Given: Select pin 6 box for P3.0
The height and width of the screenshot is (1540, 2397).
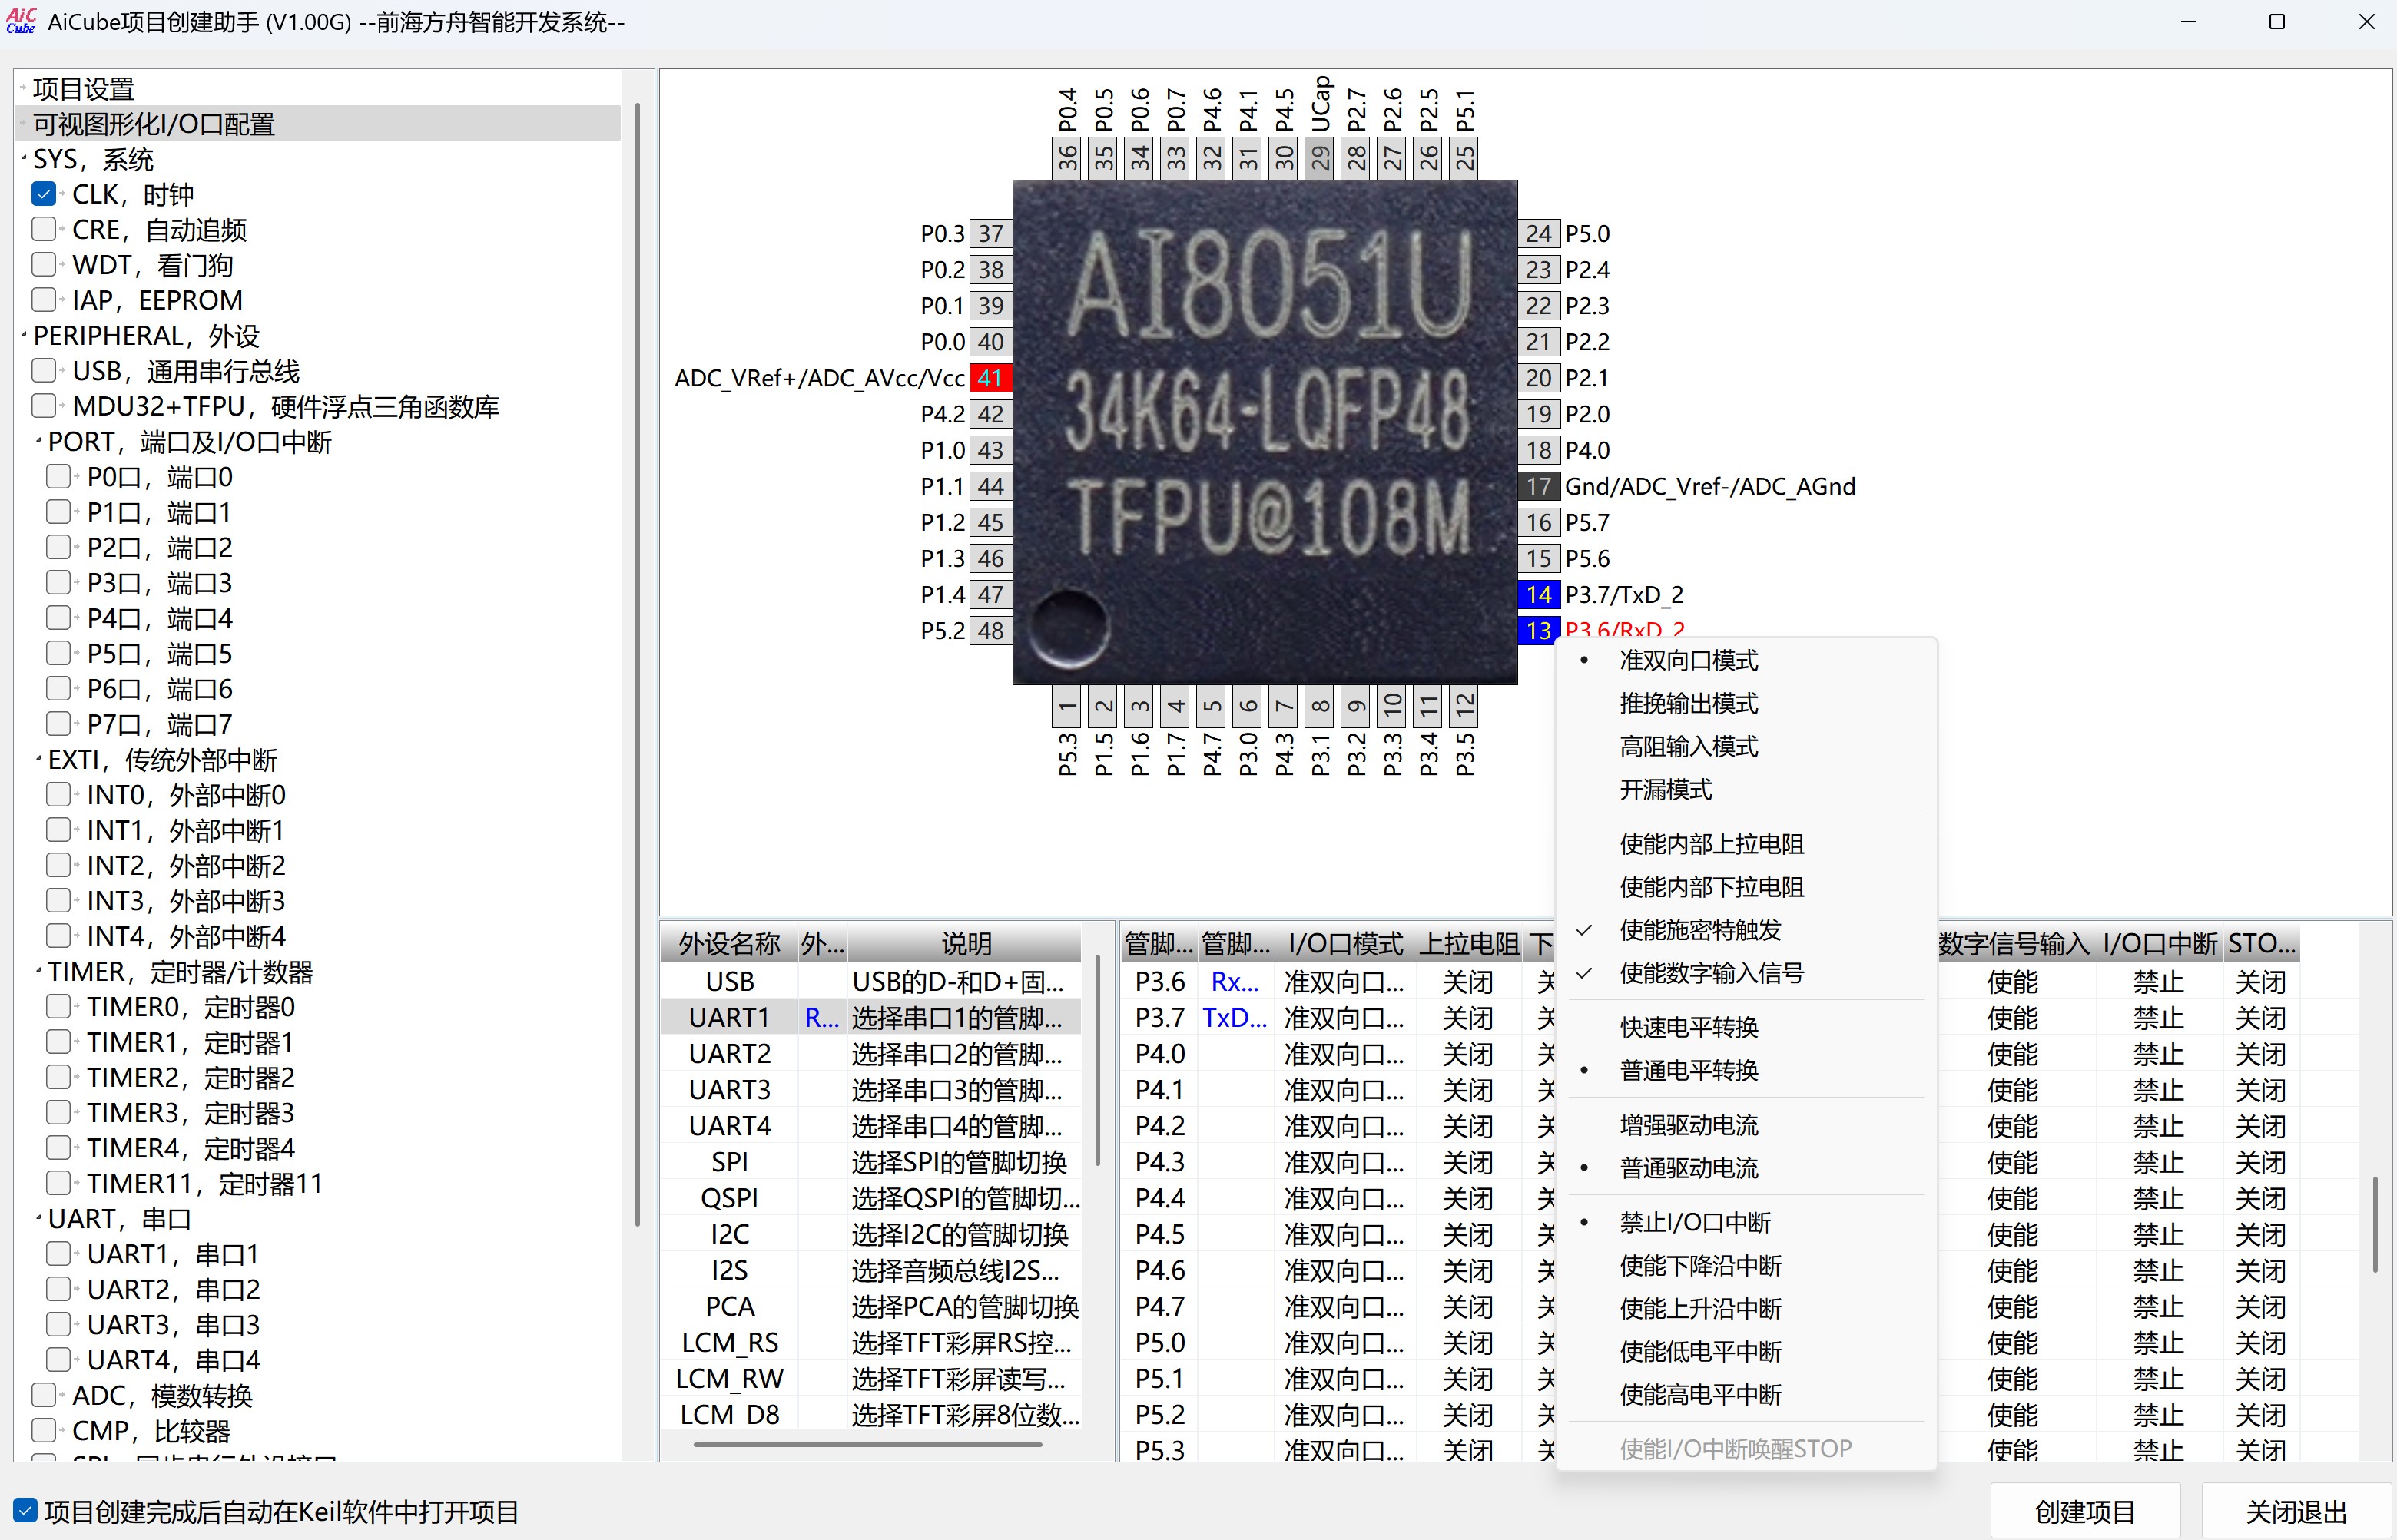Looking at the screenshot, I should (1248, 706).
